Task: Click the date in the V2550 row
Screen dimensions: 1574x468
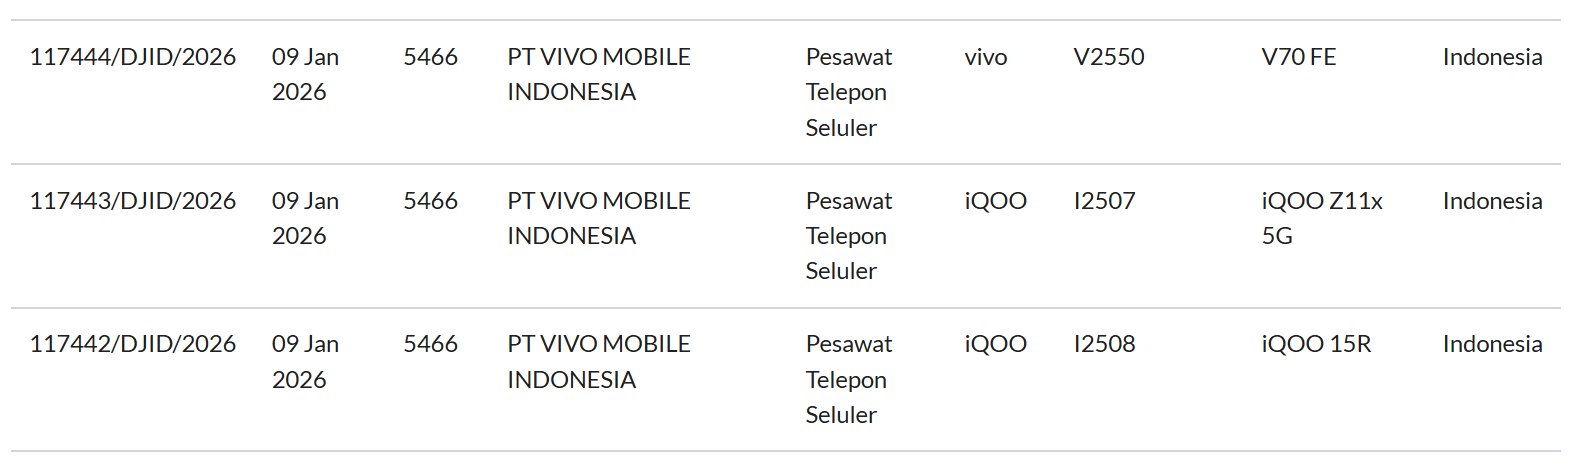Action: [305, 74]
